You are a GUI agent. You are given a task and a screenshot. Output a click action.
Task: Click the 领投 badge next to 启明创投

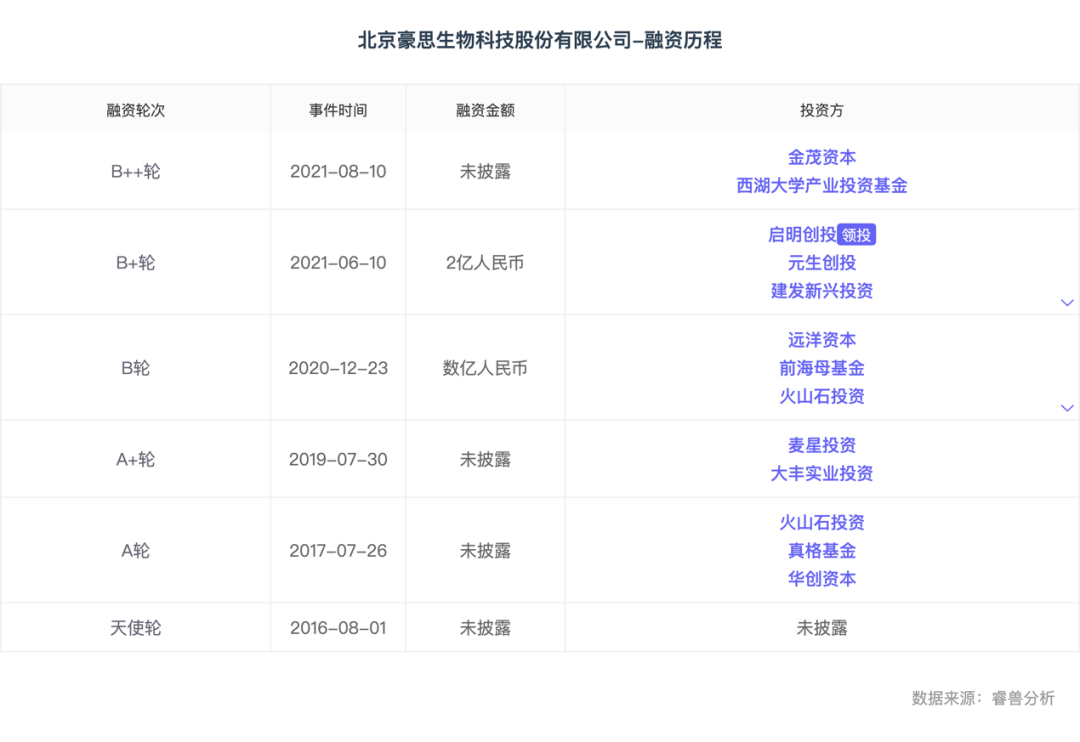point(856,235)
